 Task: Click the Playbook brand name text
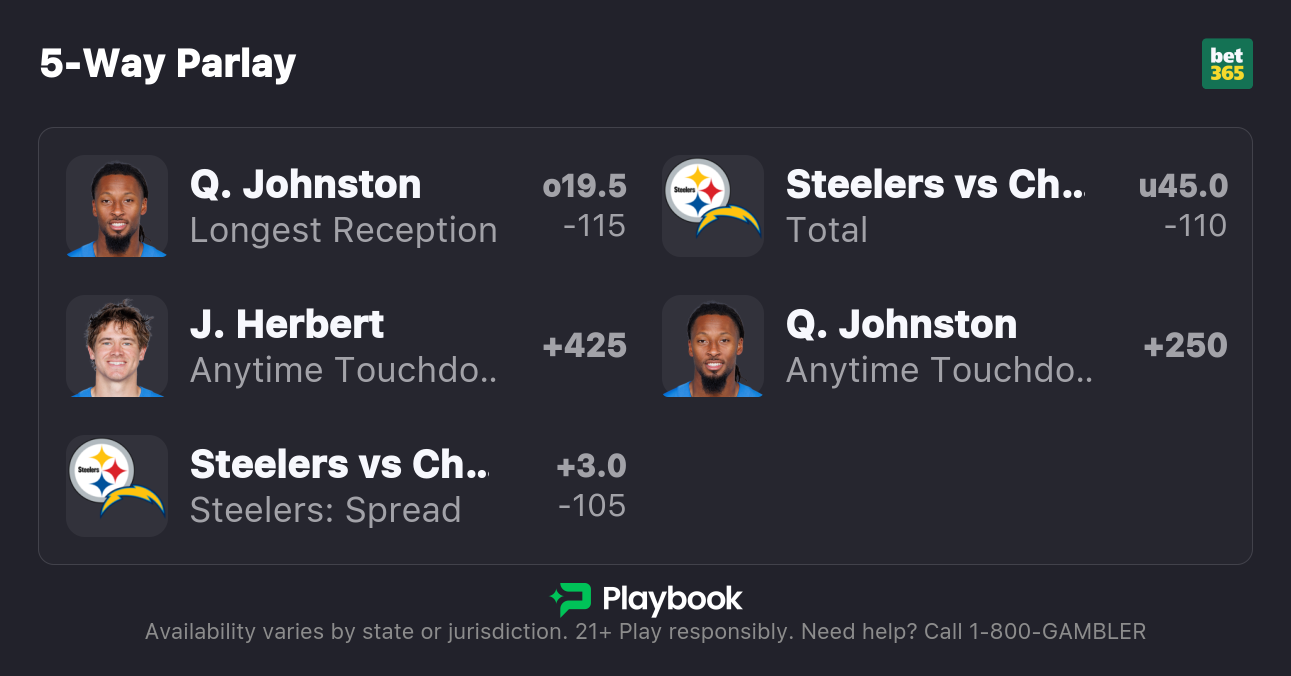(672, 599)
